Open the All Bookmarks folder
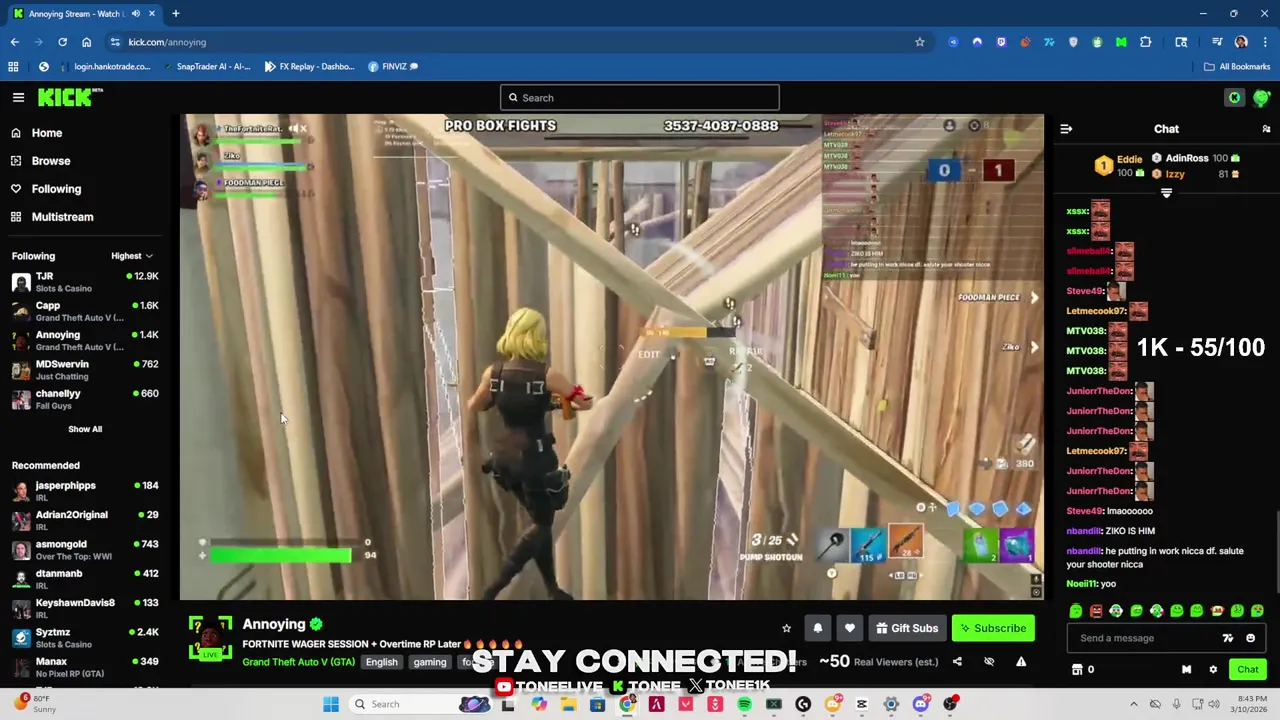The image size is (1280, 720). (x=1237, y=67)
